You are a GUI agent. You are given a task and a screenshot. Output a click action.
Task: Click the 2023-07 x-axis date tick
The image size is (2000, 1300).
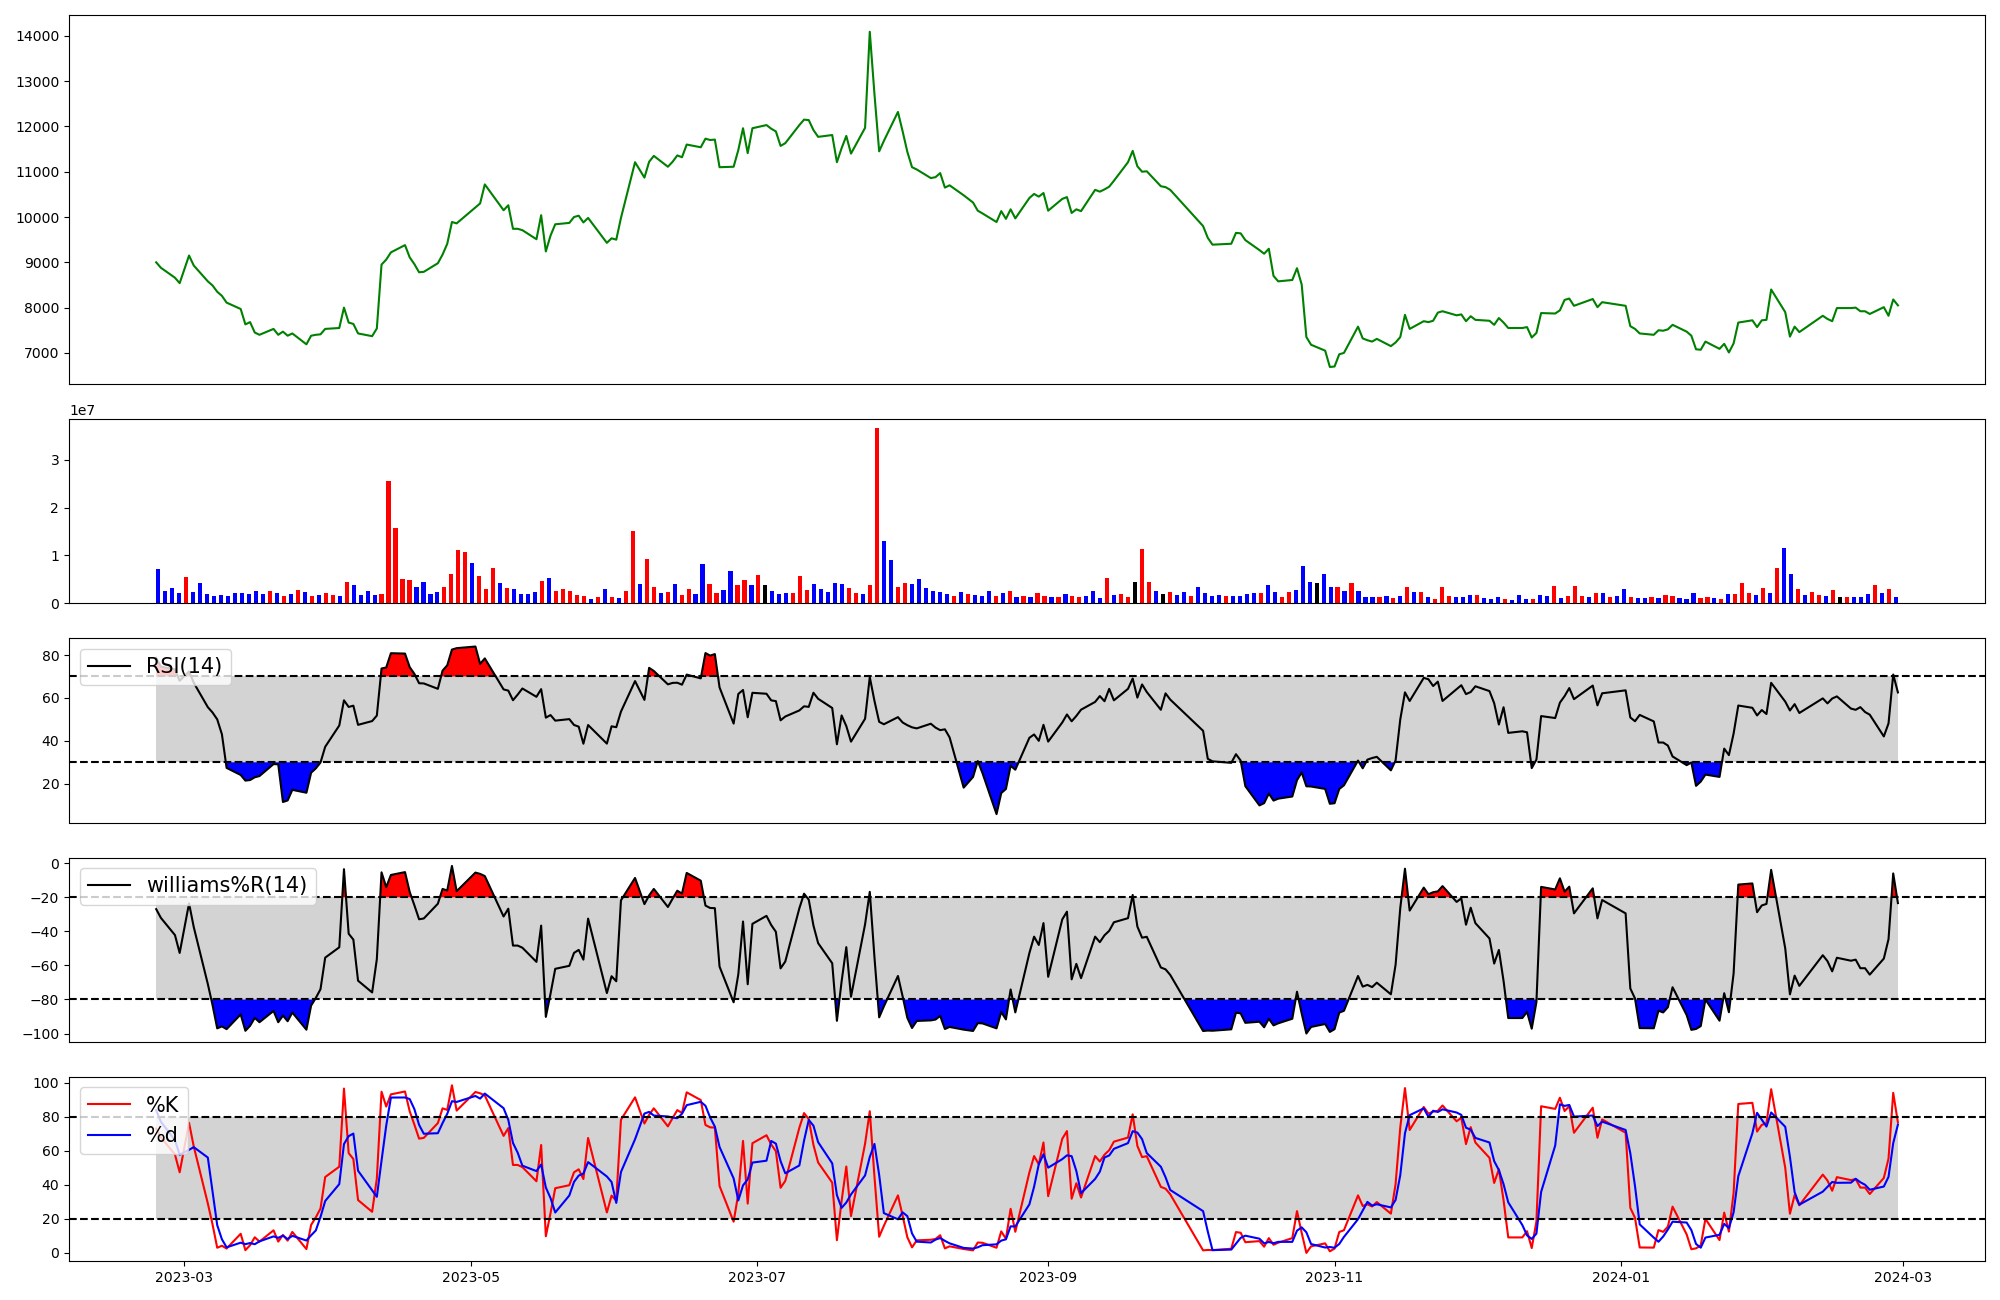[x=757, y=1277]
